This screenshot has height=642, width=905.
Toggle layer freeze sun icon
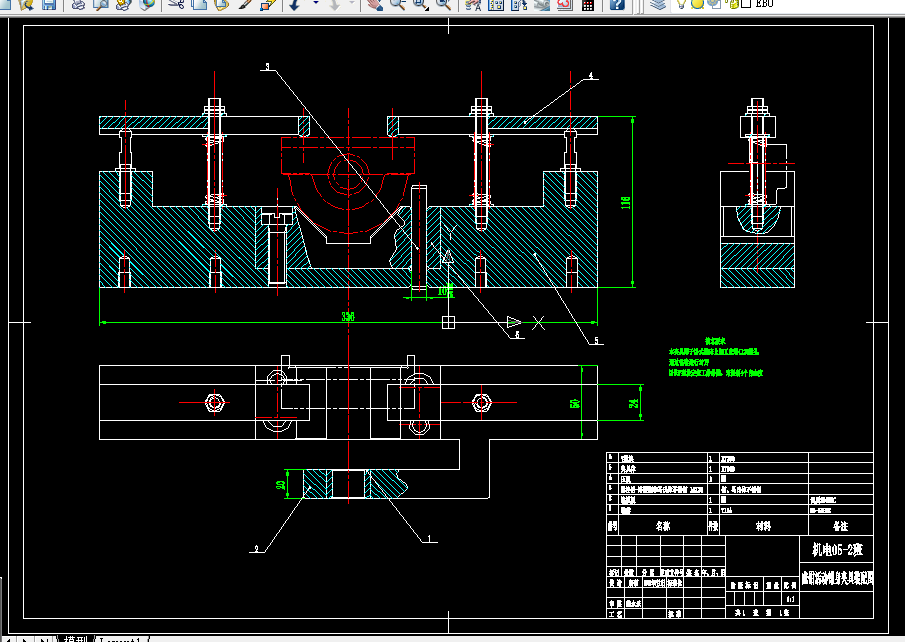697,4
